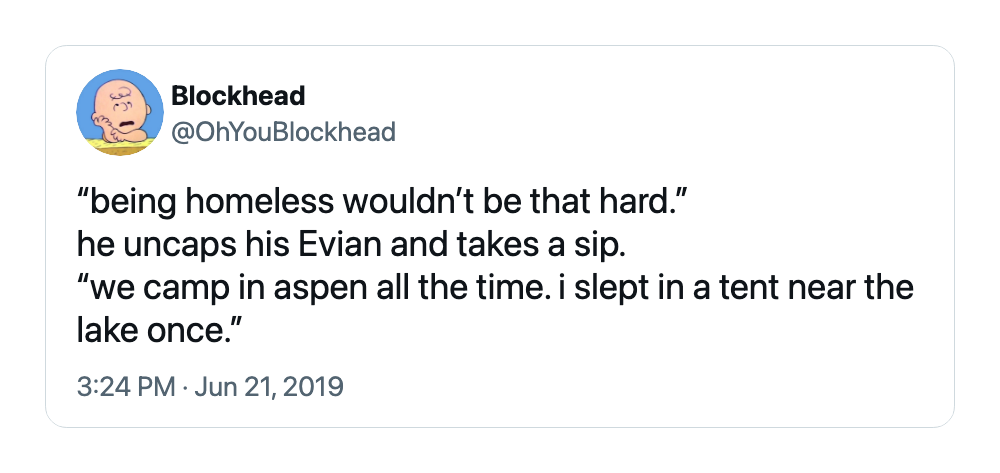Click the line "he uncaps his Evian"
The height and width of the screenshot is (473, 1000).
pos(348,245)
